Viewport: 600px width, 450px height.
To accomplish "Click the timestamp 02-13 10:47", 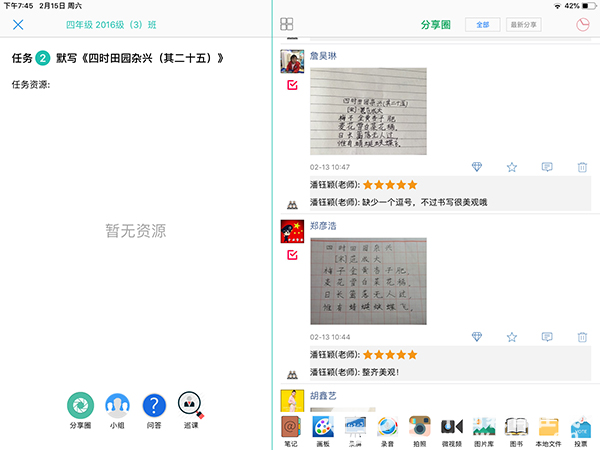I will [330, 167].
